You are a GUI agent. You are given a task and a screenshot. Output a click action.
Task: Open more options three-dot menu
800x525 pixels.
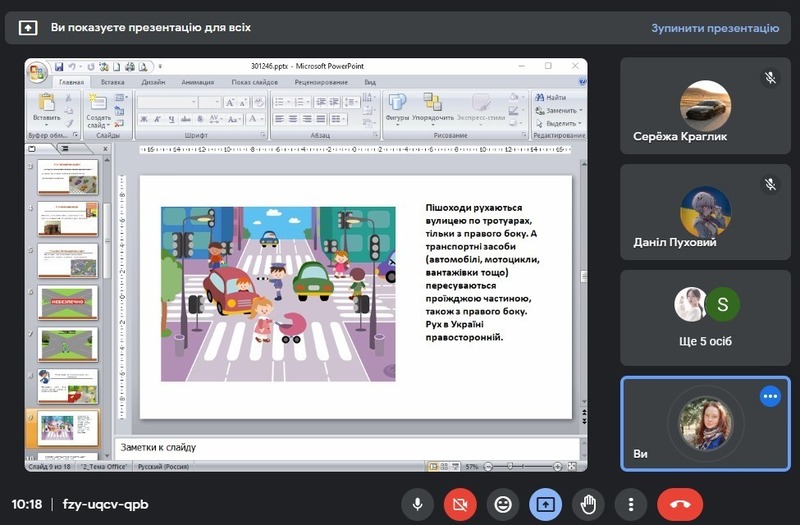[631, 504]
